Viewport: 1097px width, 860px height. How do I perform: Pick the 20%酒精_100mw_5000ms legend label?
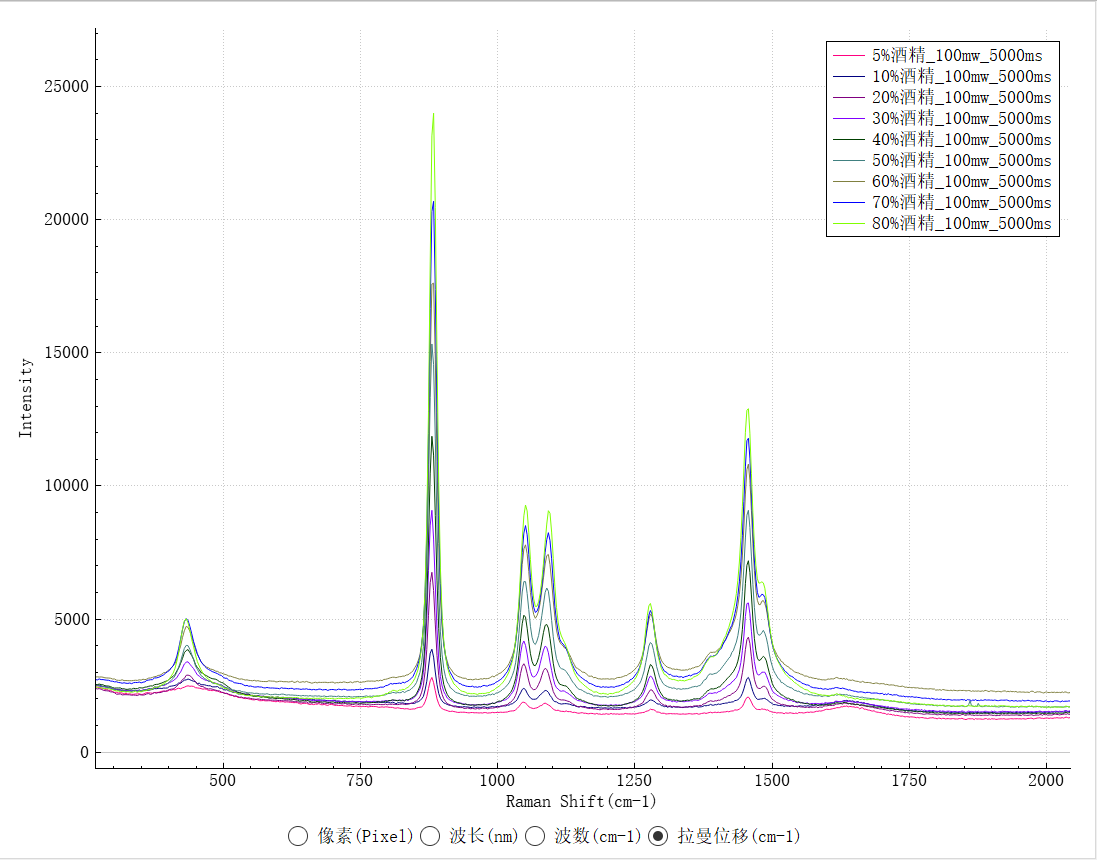point(961,97)
